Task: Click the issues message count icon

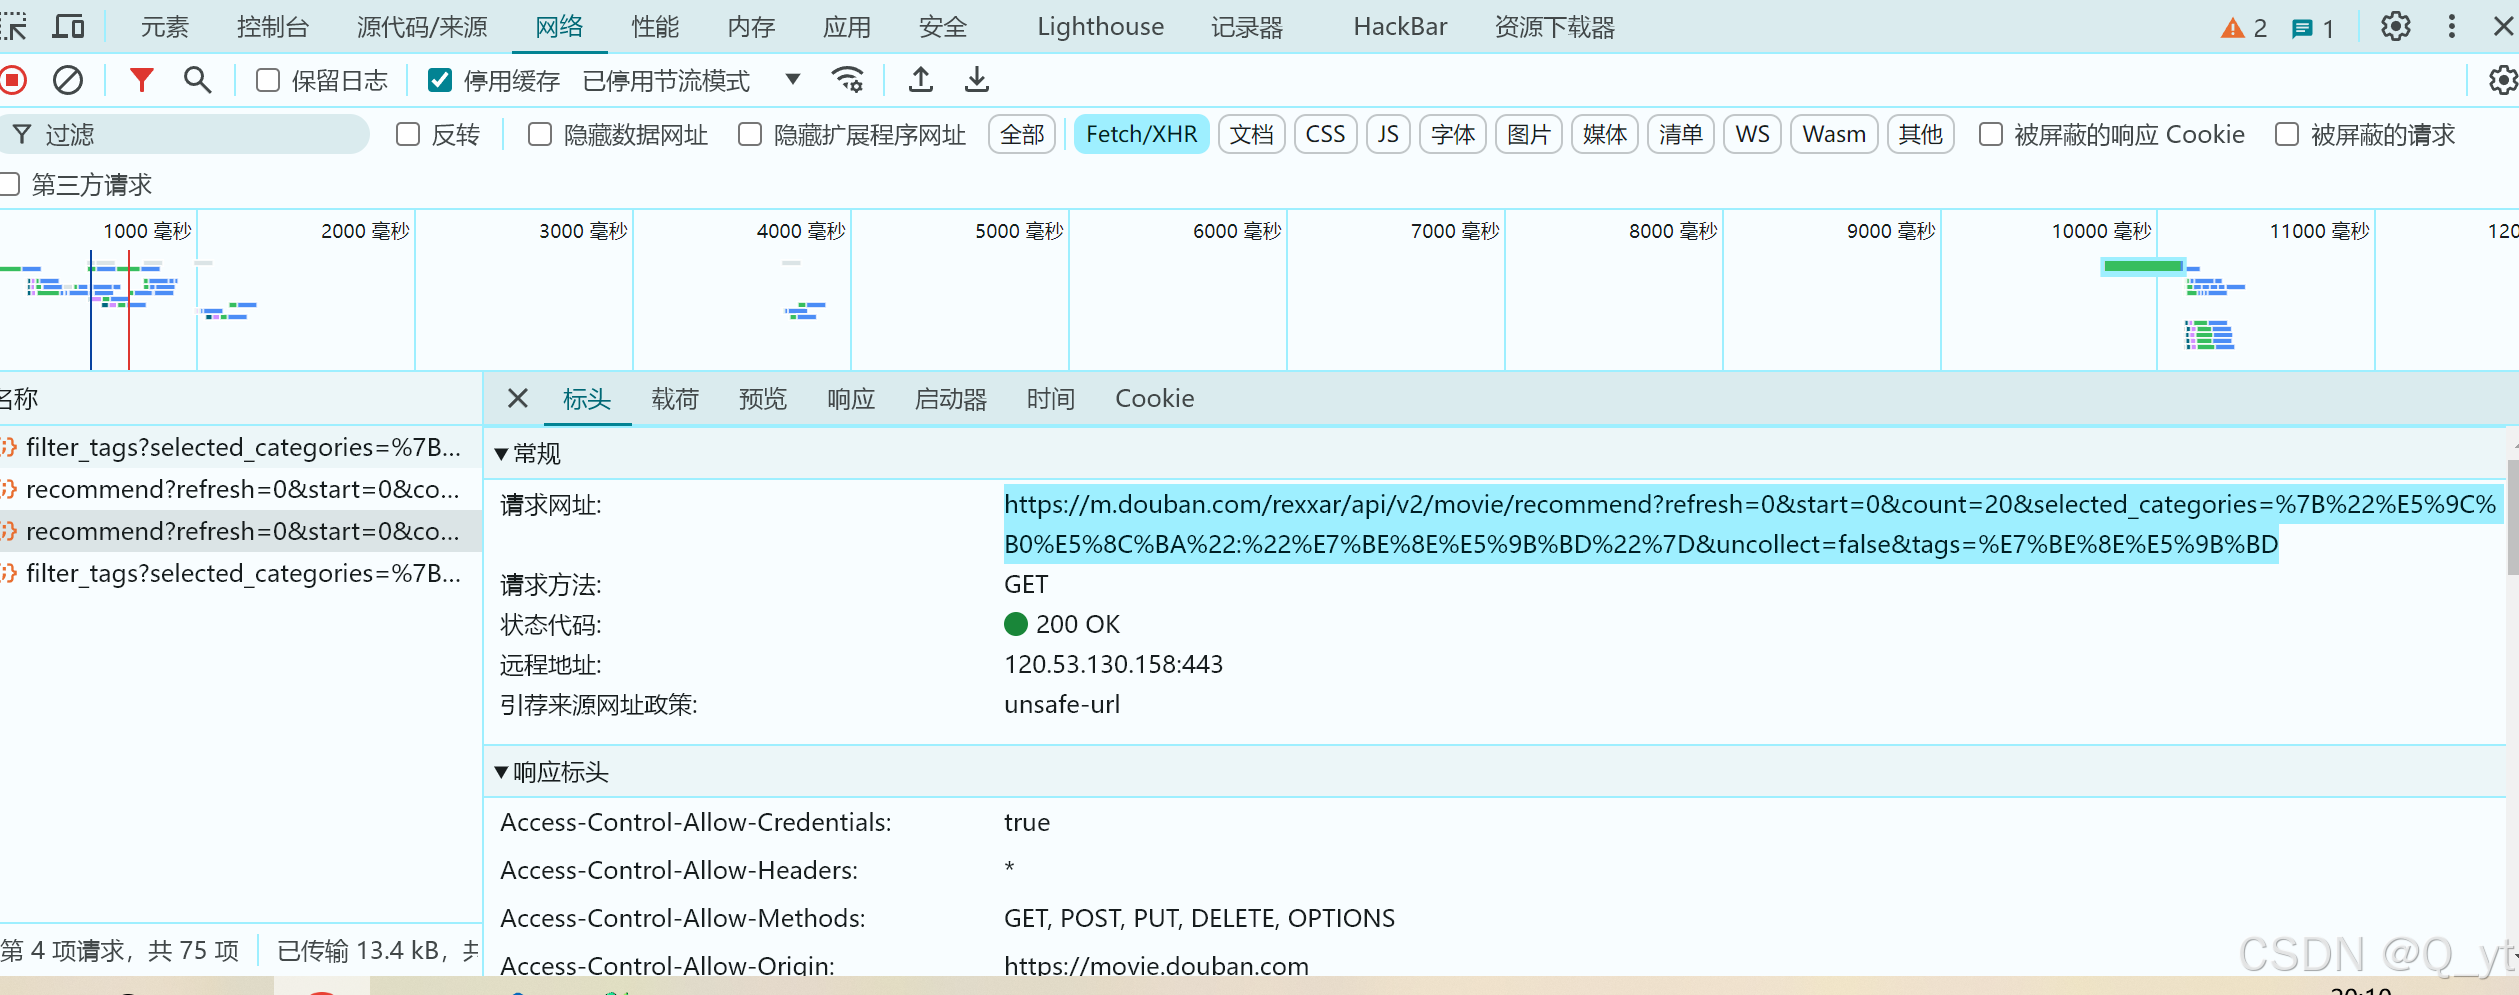Action: [x=2313, y=28]
